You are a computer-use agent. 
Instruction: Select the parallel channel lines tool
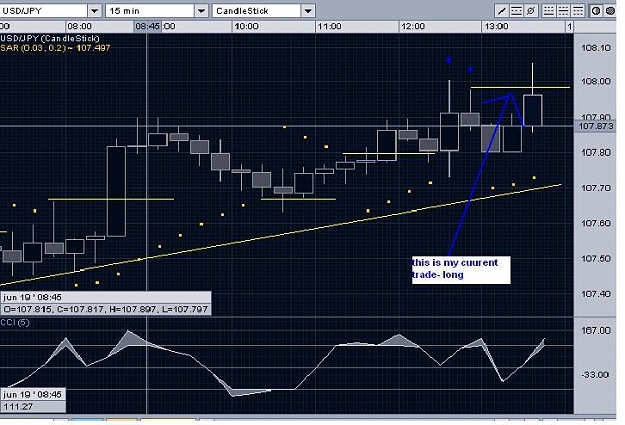tap(516, 11)
